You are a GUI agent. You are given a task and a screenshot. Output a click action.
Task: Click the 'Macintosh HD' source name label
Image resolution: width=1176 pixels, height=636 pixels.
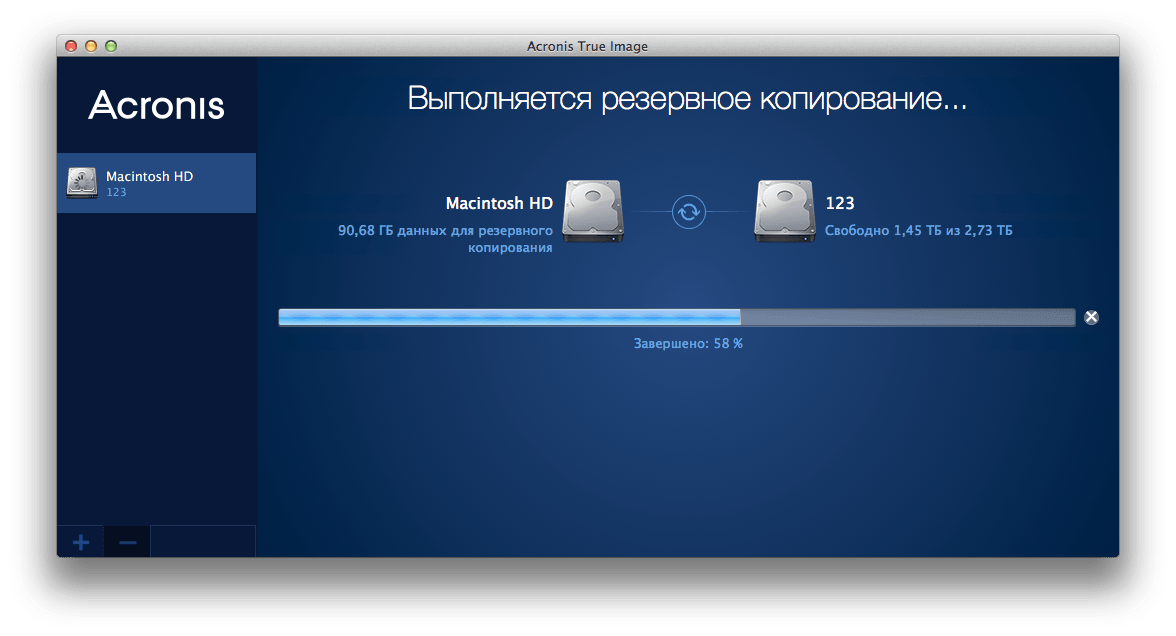(x=499, y=203)
